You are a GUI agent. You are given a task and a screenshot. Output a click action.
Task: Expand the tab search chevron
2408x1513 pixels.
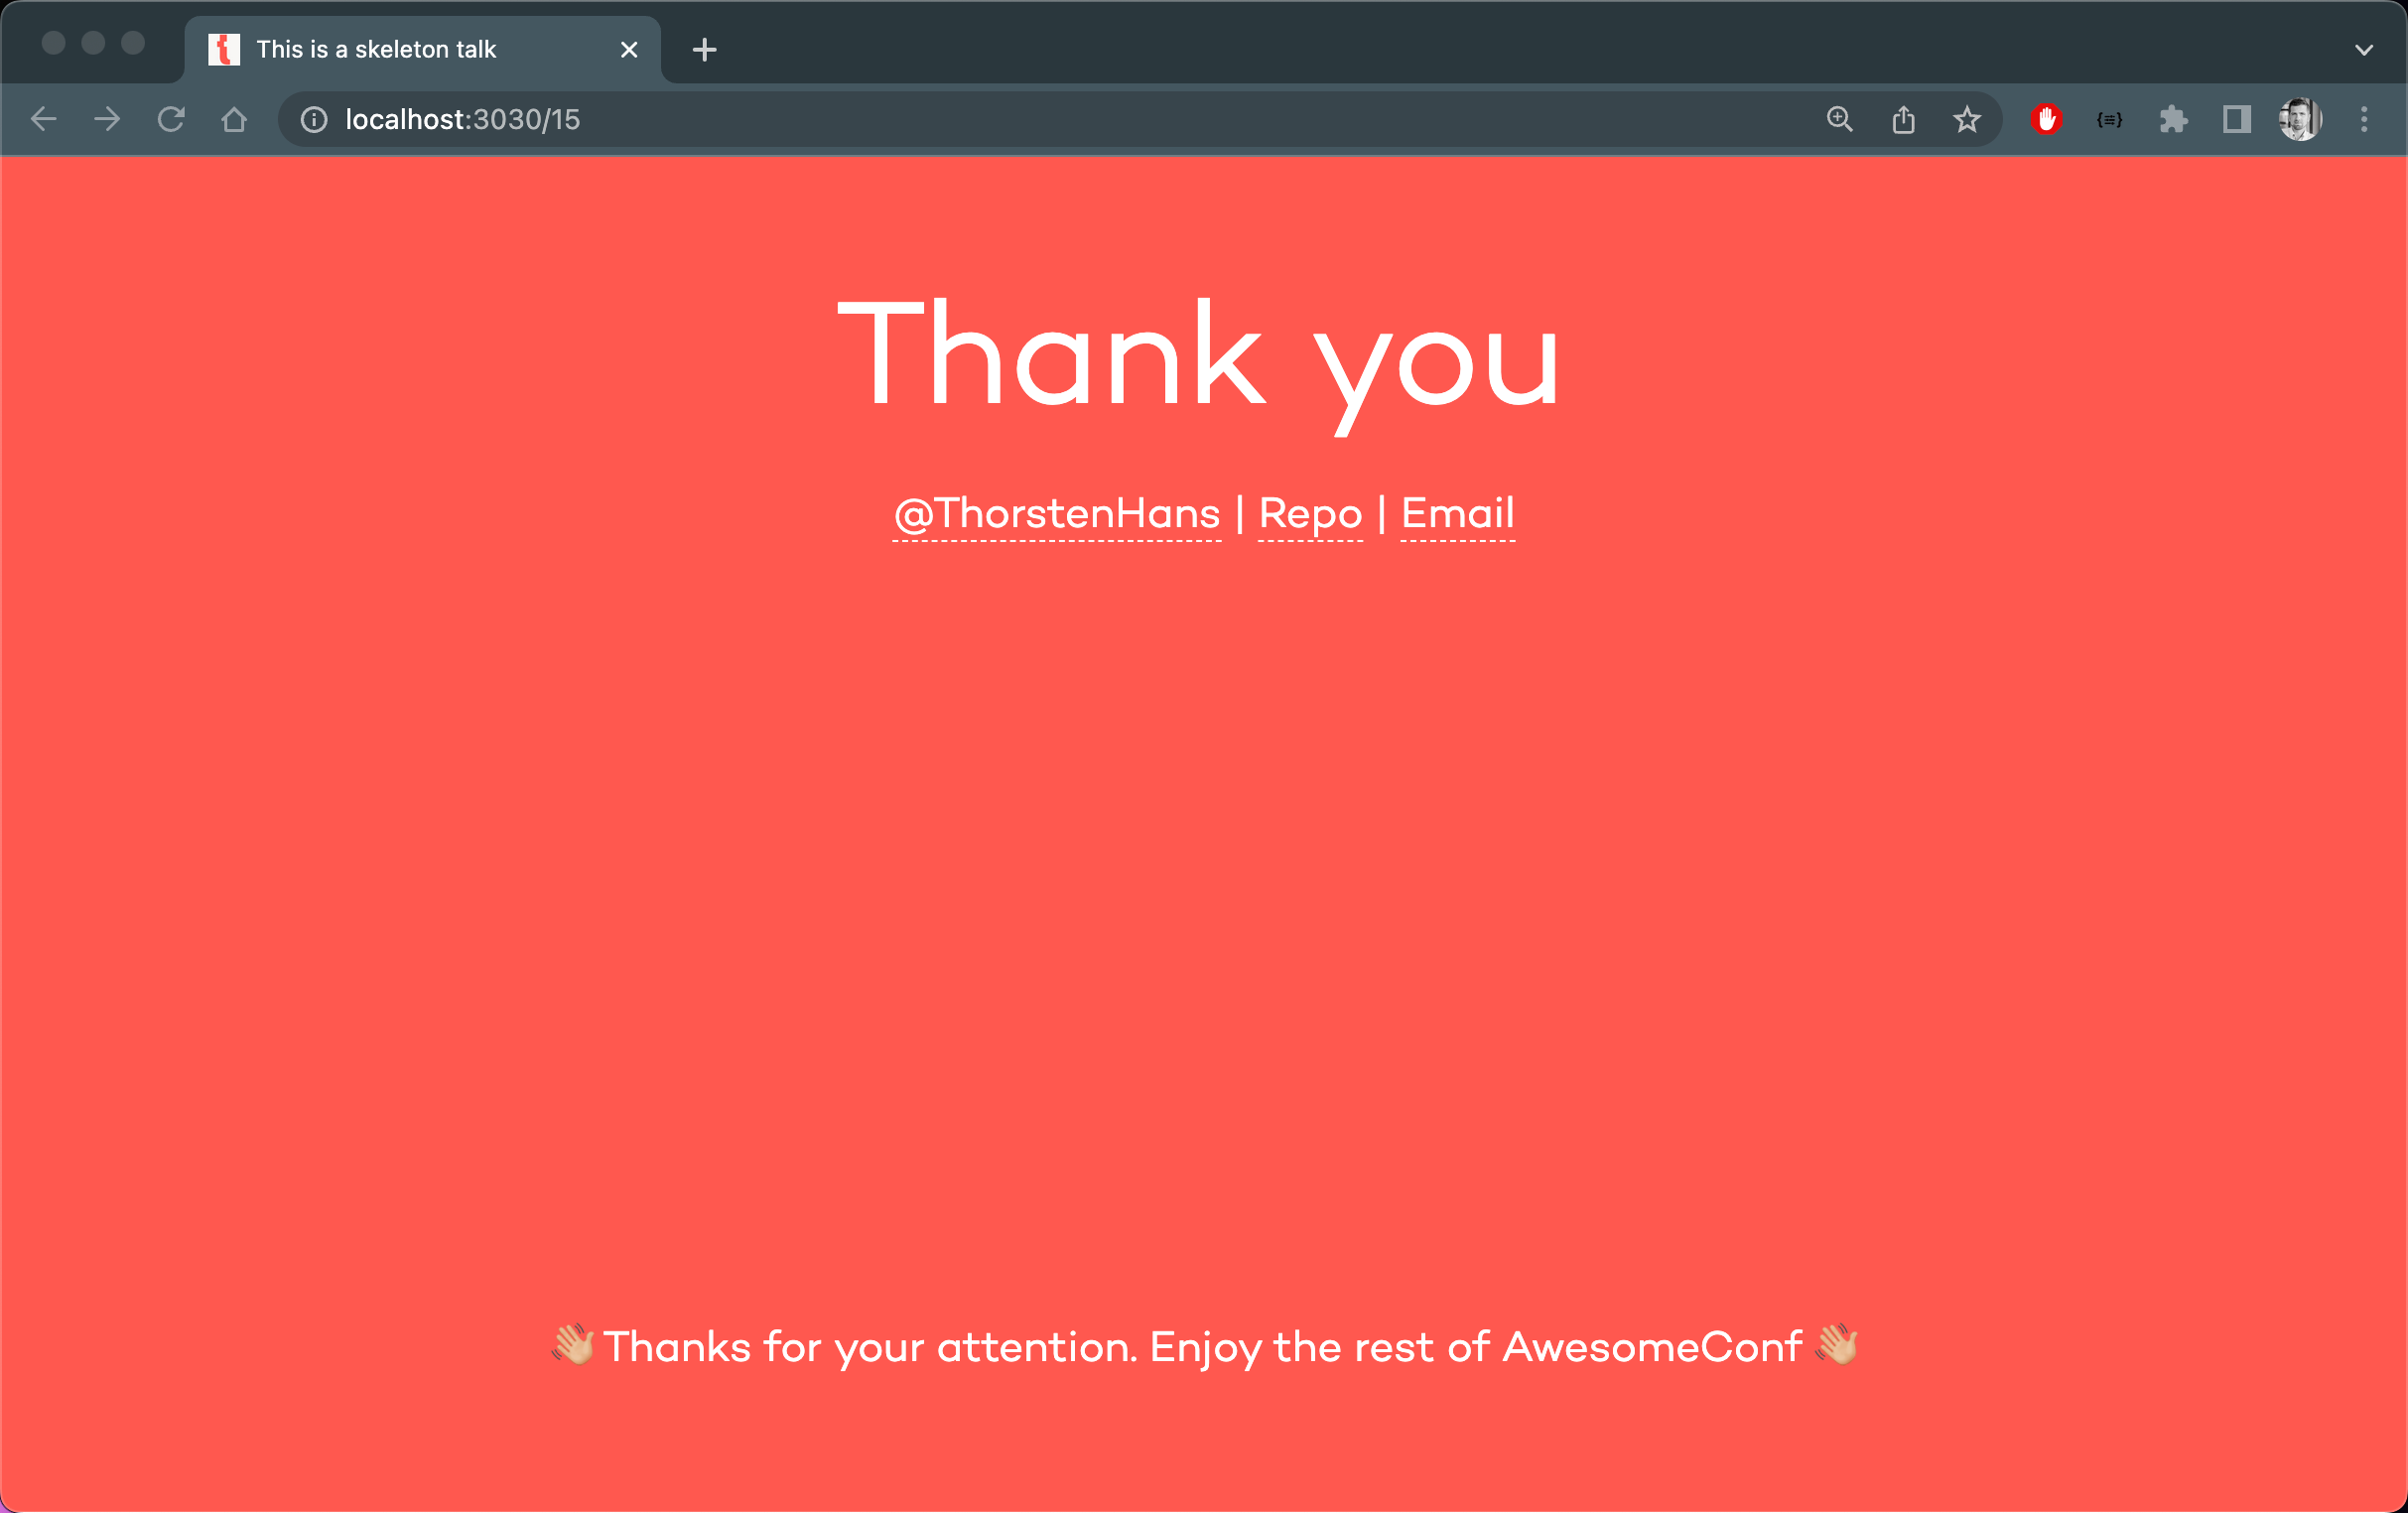[x=2363, y=50]
